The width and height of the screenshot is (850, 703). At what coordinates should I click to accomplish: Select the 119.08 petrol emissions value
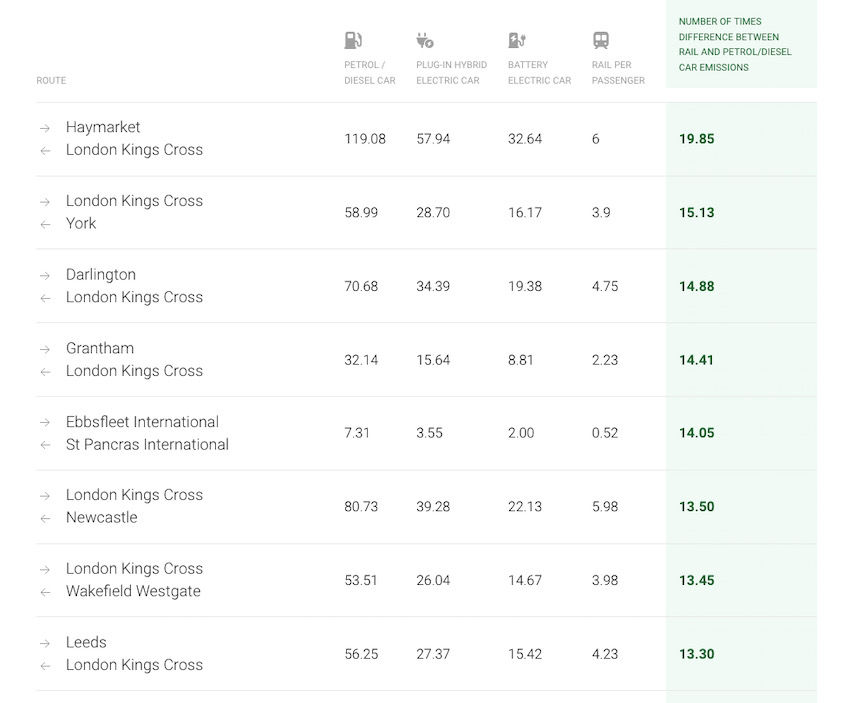pos(365,139)
